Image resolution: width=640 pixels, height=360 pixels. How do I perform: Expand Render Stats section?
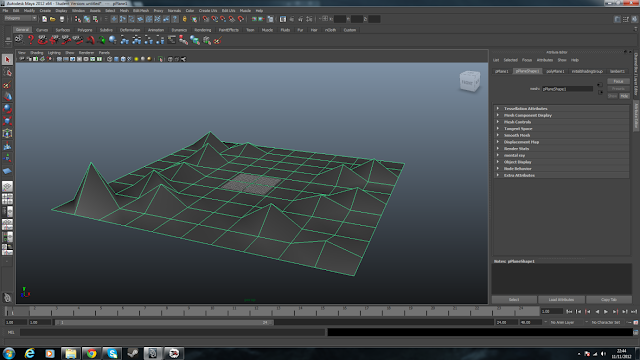coord(561,149)
